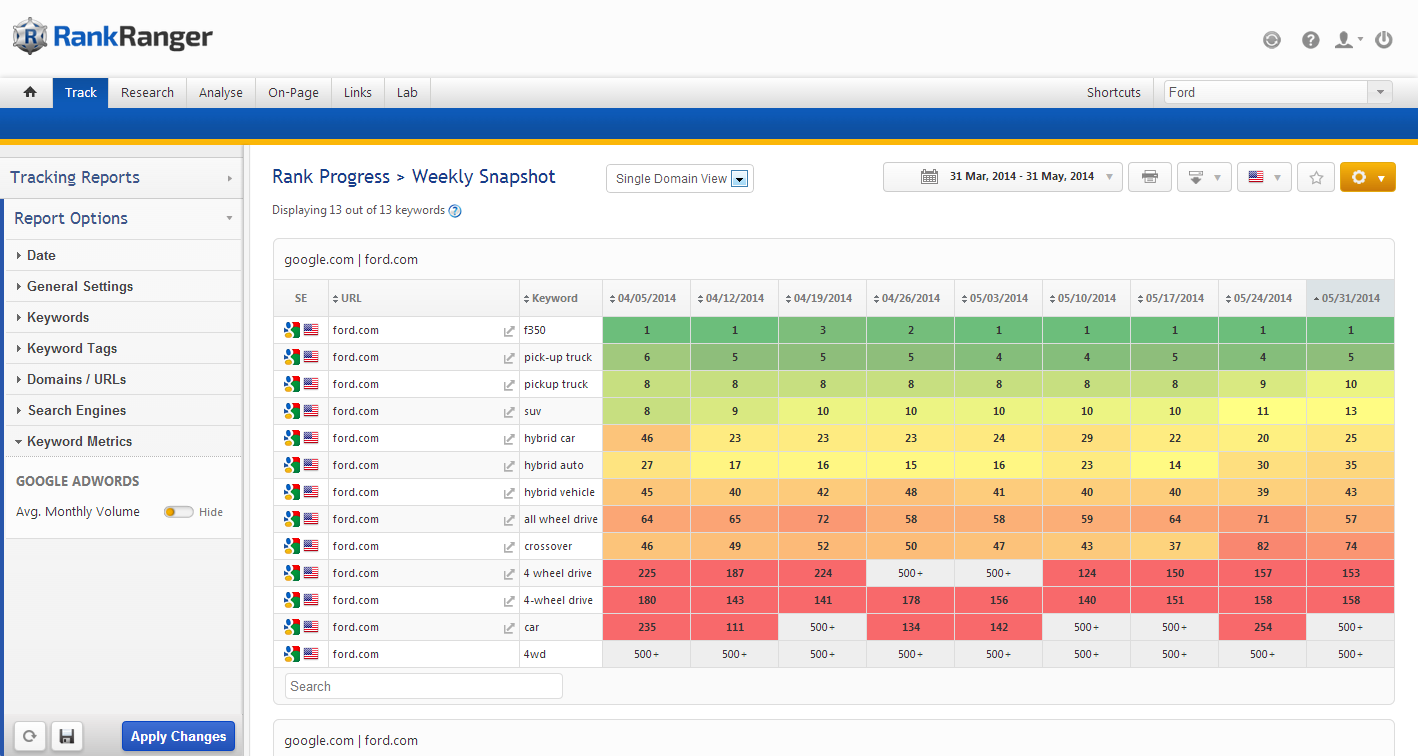This screenshot has width=1418, height=756.
Task: Open the orange gear settings button
Action: [x=1367, y=177]
